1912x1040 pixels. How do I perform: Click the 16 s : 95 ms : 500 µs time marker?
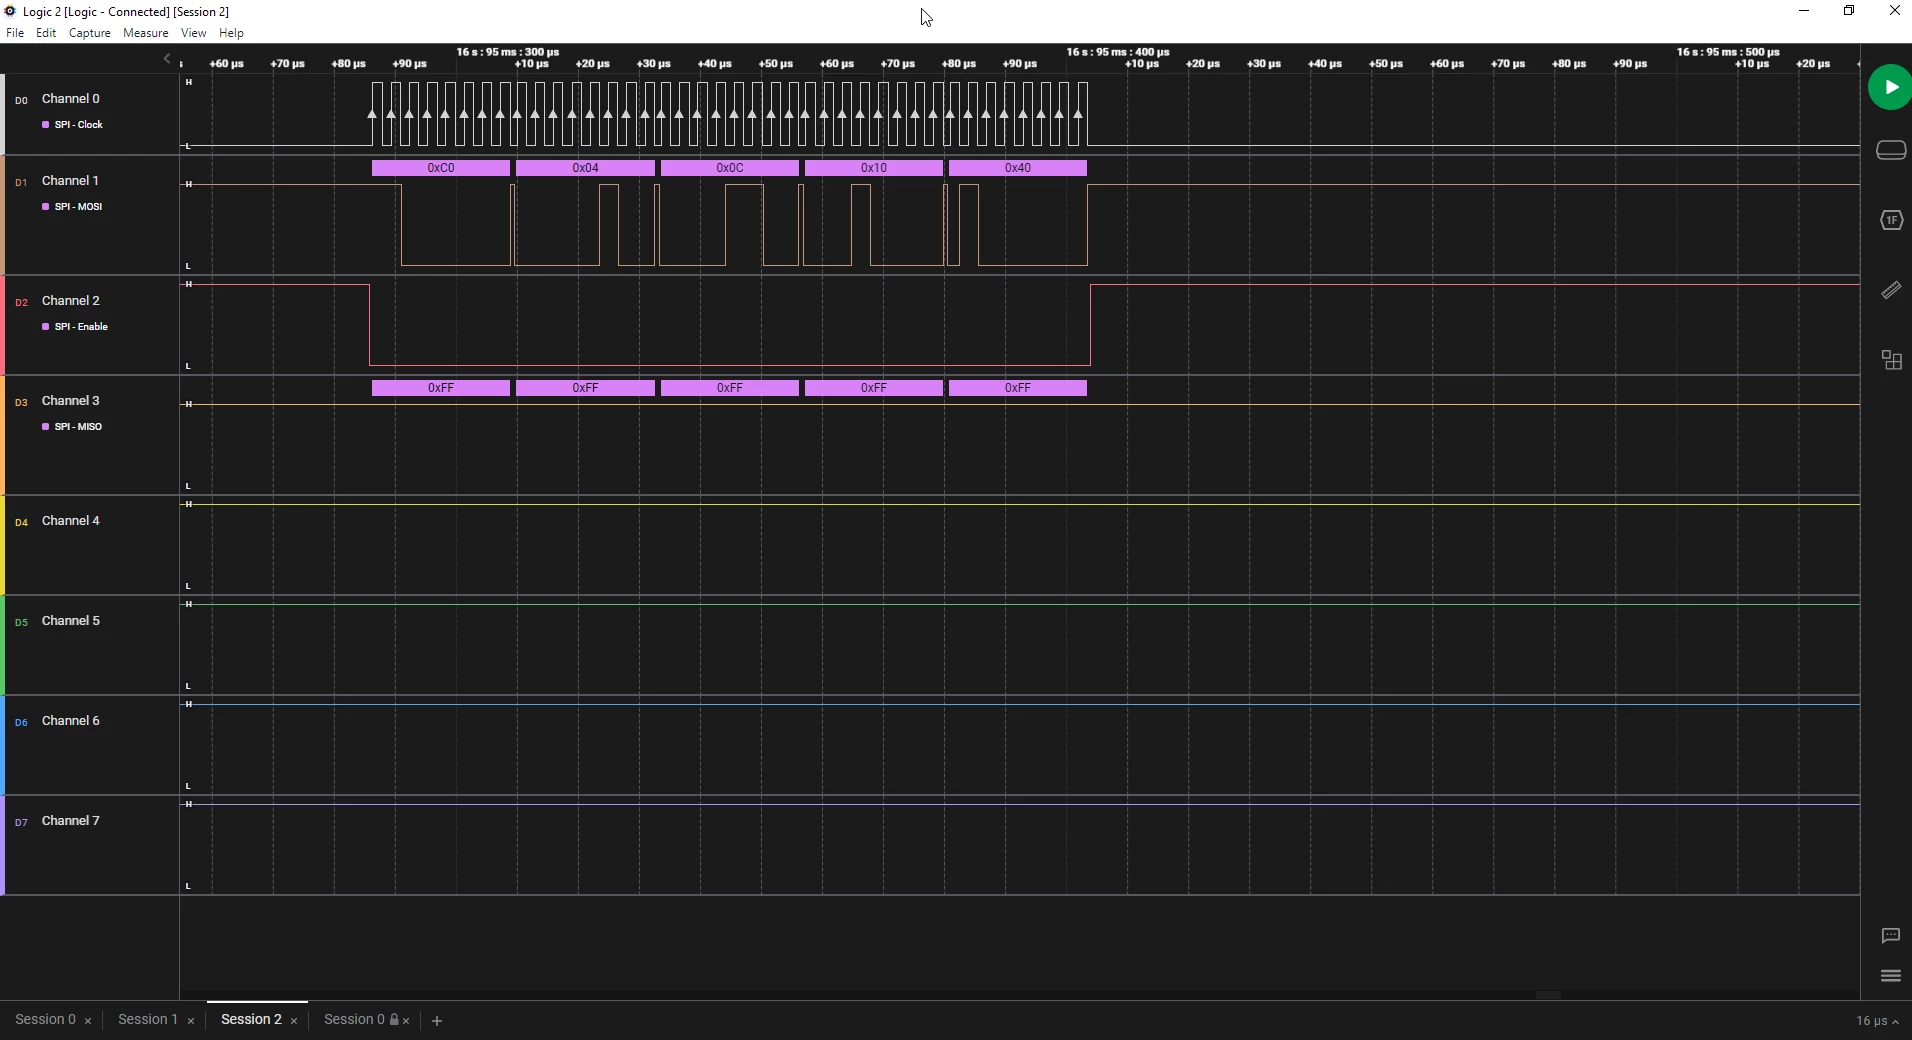[1728, 52]
